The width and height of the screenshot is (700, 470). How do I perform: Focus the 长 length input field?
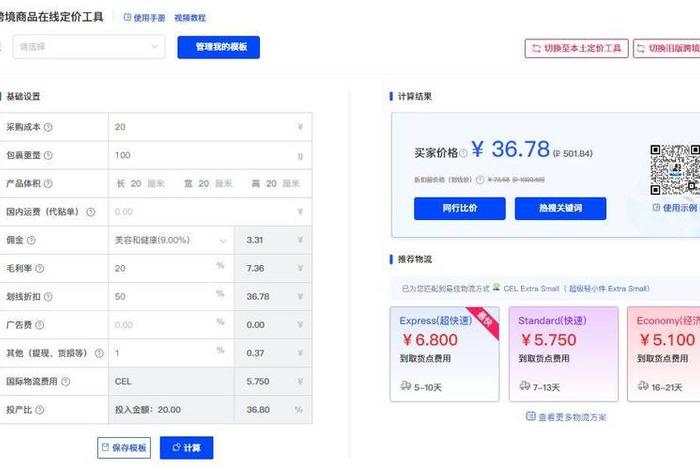pos(136,183)
